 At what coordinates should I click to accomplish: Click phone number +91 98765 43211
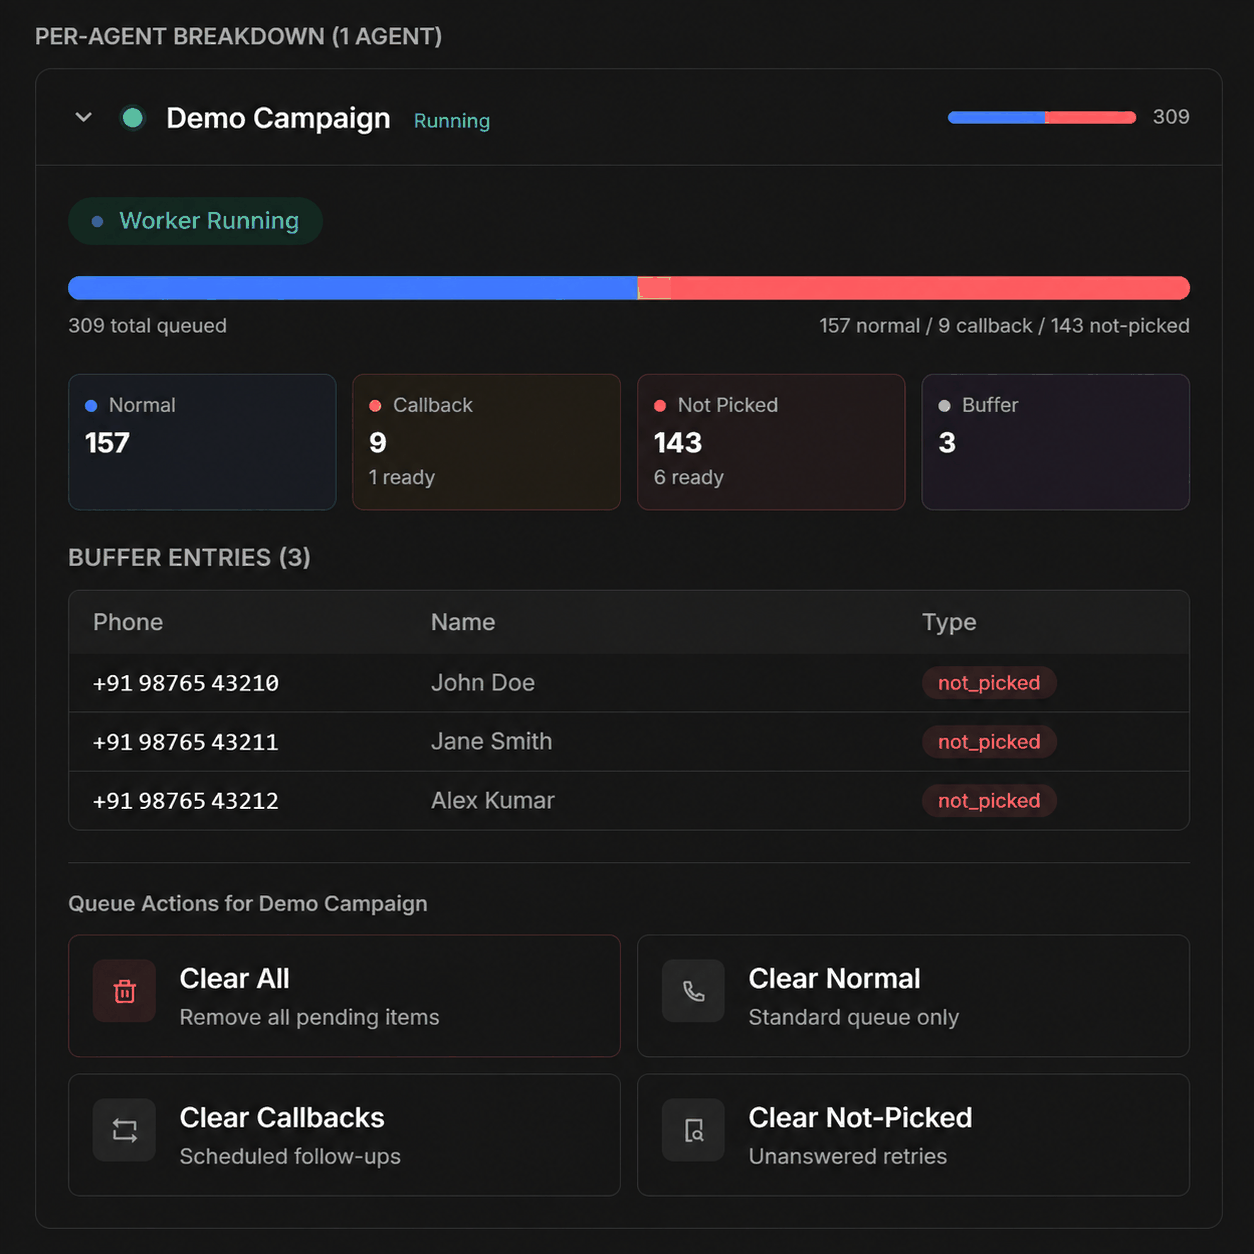186,742
